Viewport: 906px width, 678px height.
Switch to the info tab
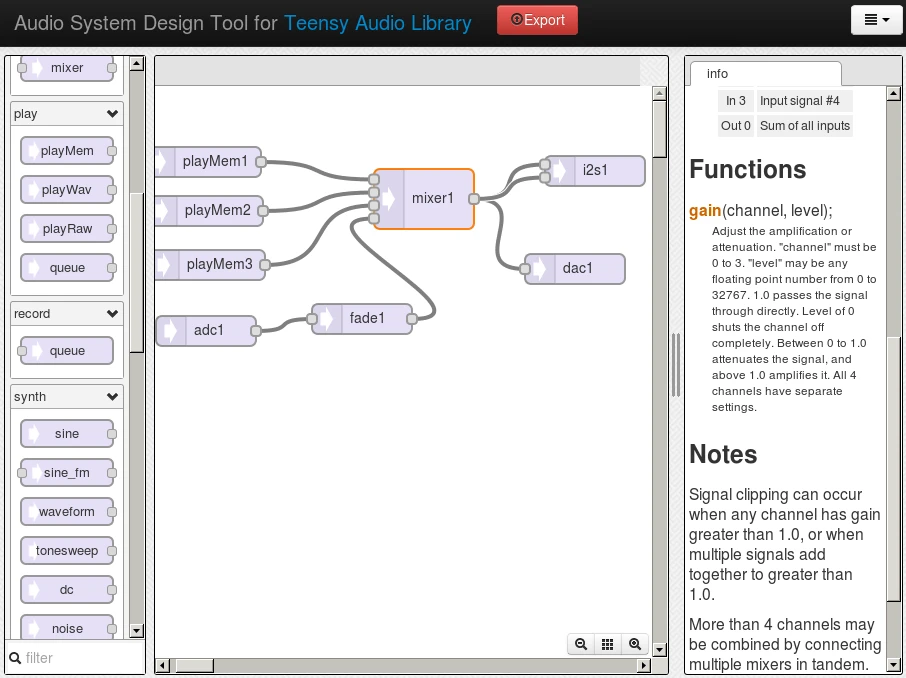coord(718,74)
